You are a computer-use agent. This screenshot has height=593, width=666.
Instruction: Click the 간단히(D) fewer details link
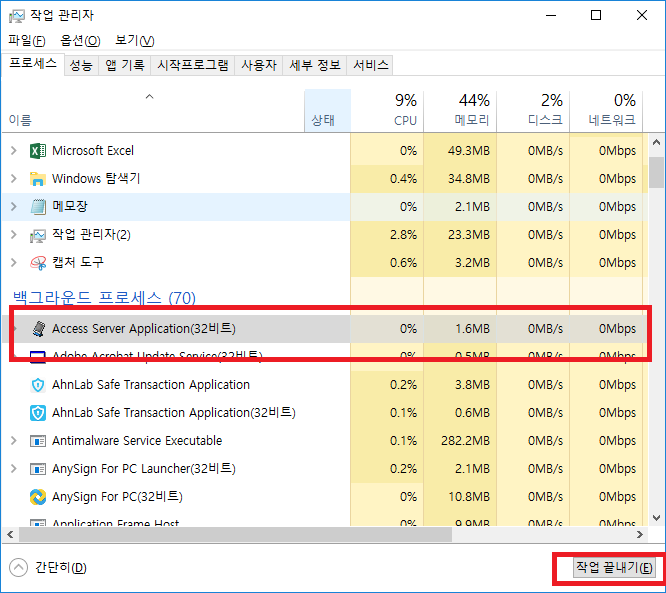click(61, 568)
